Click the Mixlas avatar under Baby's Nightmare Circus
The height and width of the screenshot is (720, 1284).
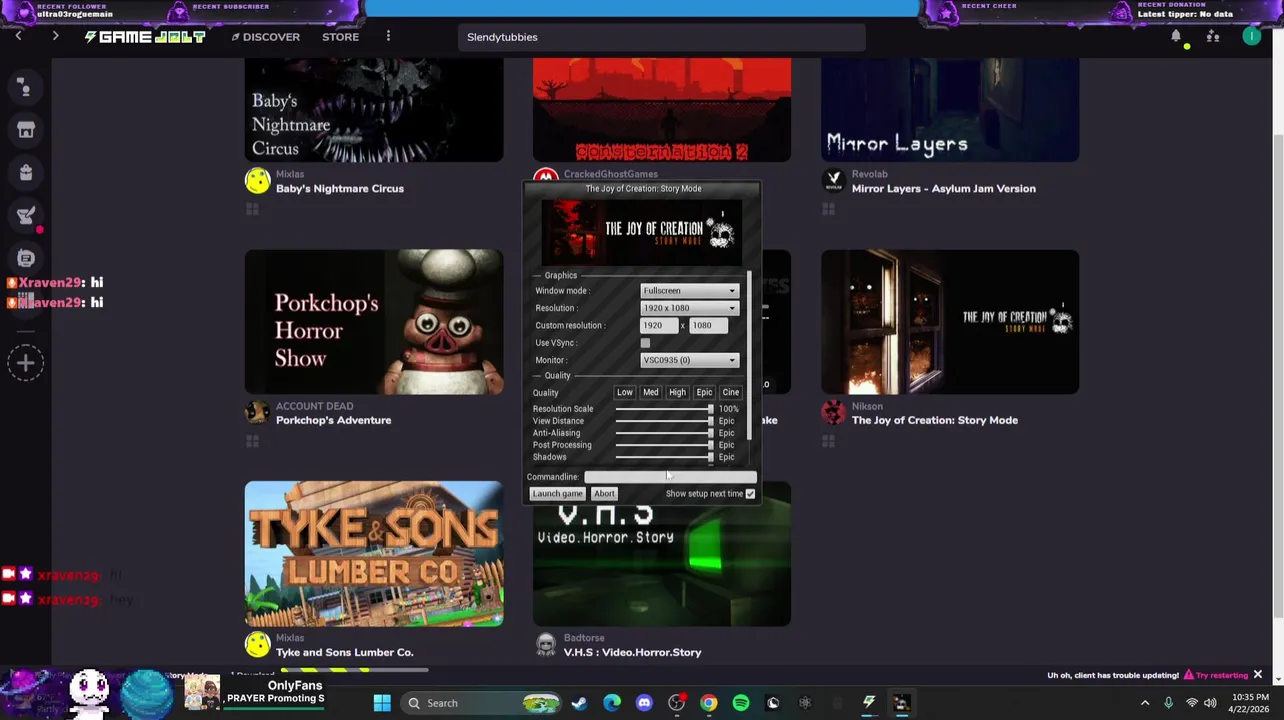(257, 181)
